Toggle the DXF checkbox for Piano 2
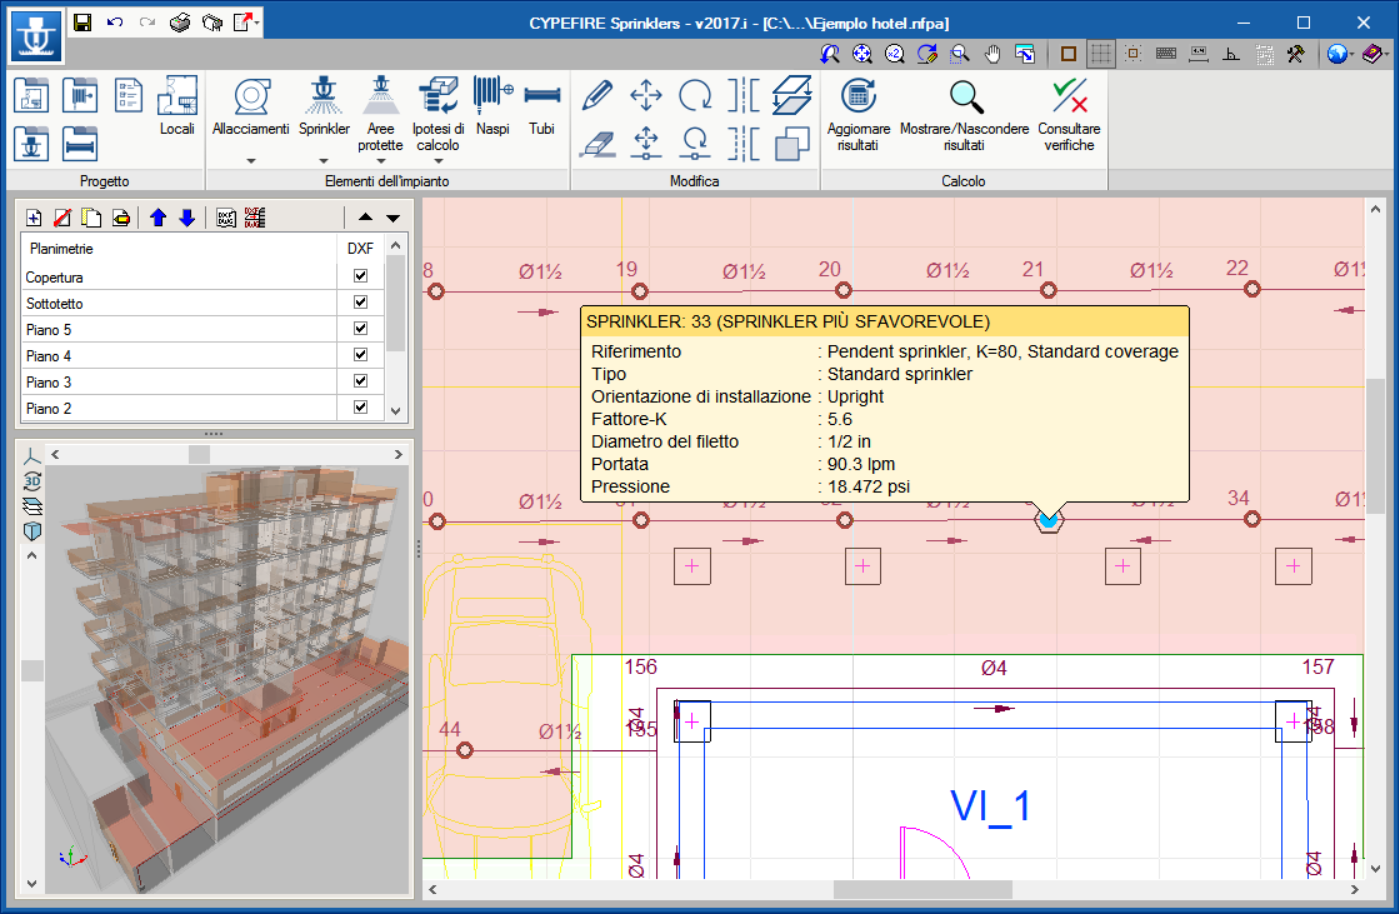This screenshot has height=914, width=1399. [361, 407]
